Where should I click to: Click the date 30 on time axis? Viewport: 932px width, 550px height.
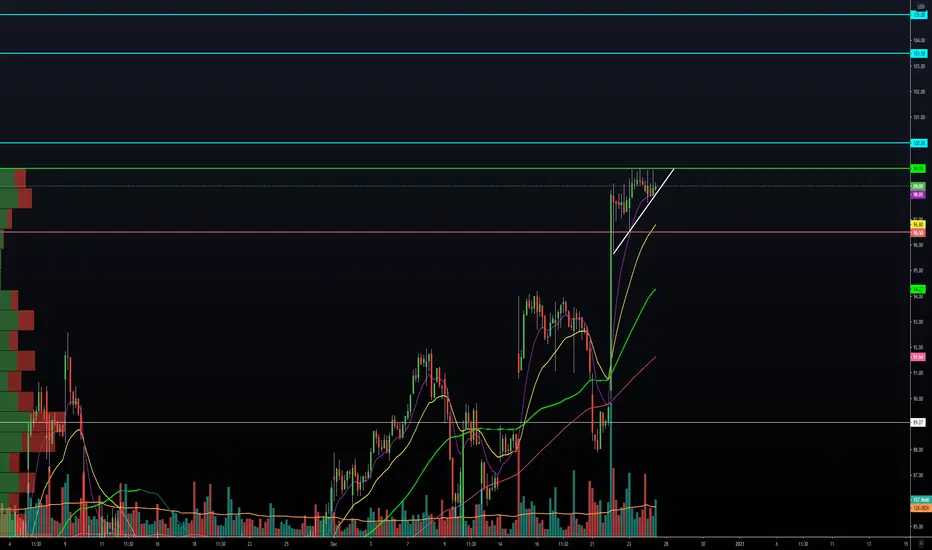pos(703,544)
